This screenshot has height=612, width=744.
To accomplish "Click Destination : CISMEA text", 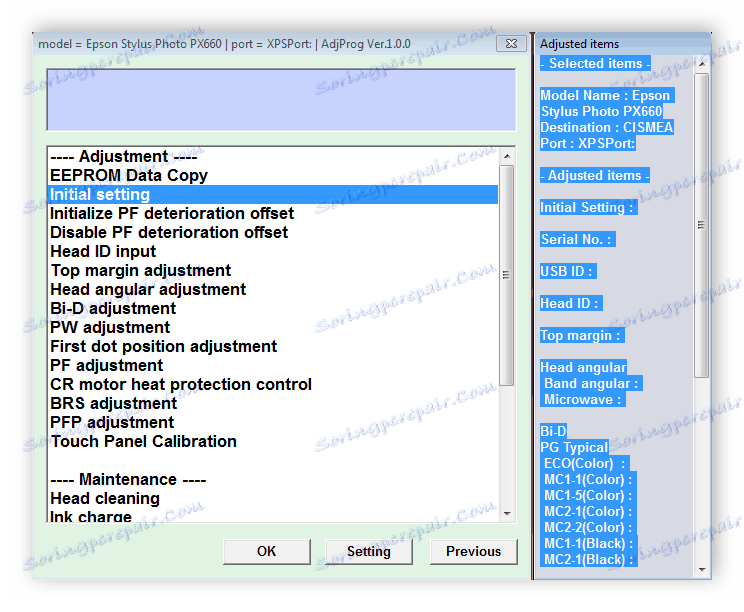I will coord(607,127).
